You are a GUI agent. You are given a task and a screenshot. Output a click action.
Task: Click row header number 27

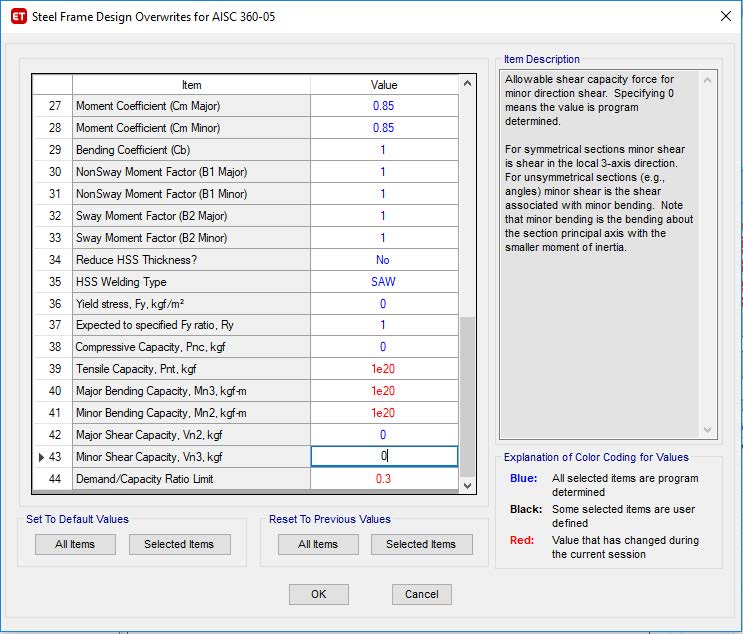pyautogui.click(x=53, y=106)
